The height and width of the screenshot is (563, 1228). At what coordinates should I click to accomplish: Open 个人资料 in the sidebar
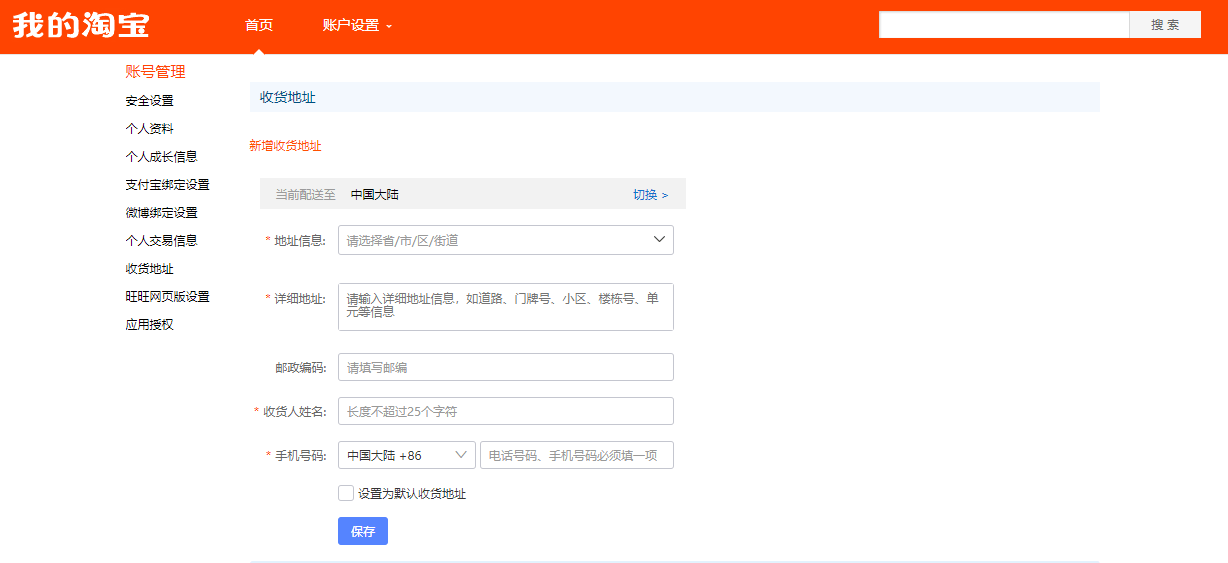coord(149,129)
